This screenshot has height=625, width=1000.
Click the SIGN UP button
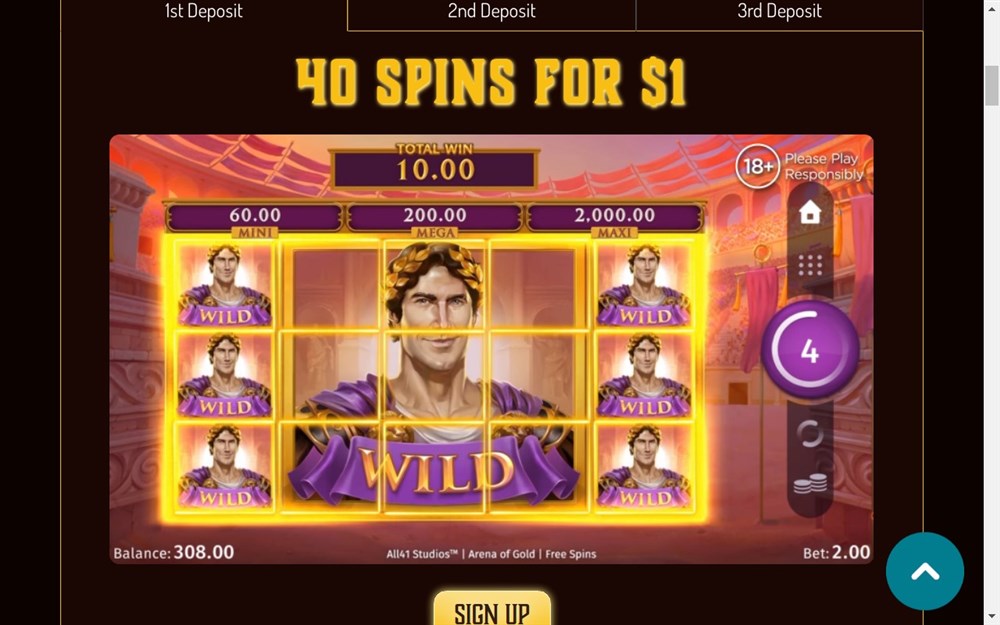tap(492, 610)
